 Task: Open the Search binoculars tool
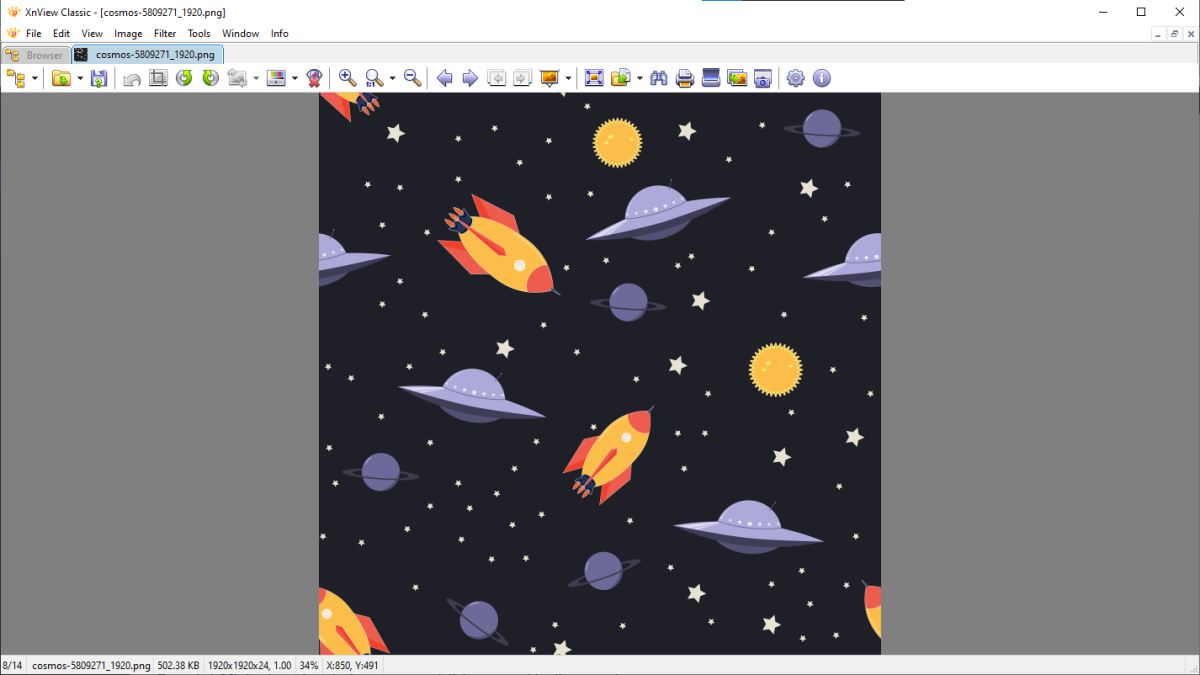tap(659, 77)
